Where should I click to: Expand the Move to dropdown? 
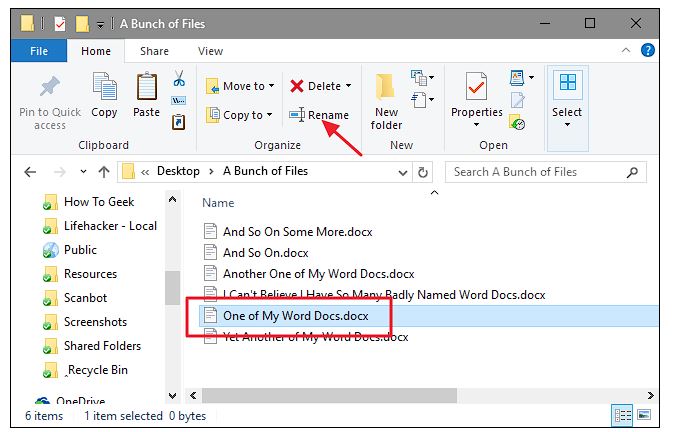point(271,86)
